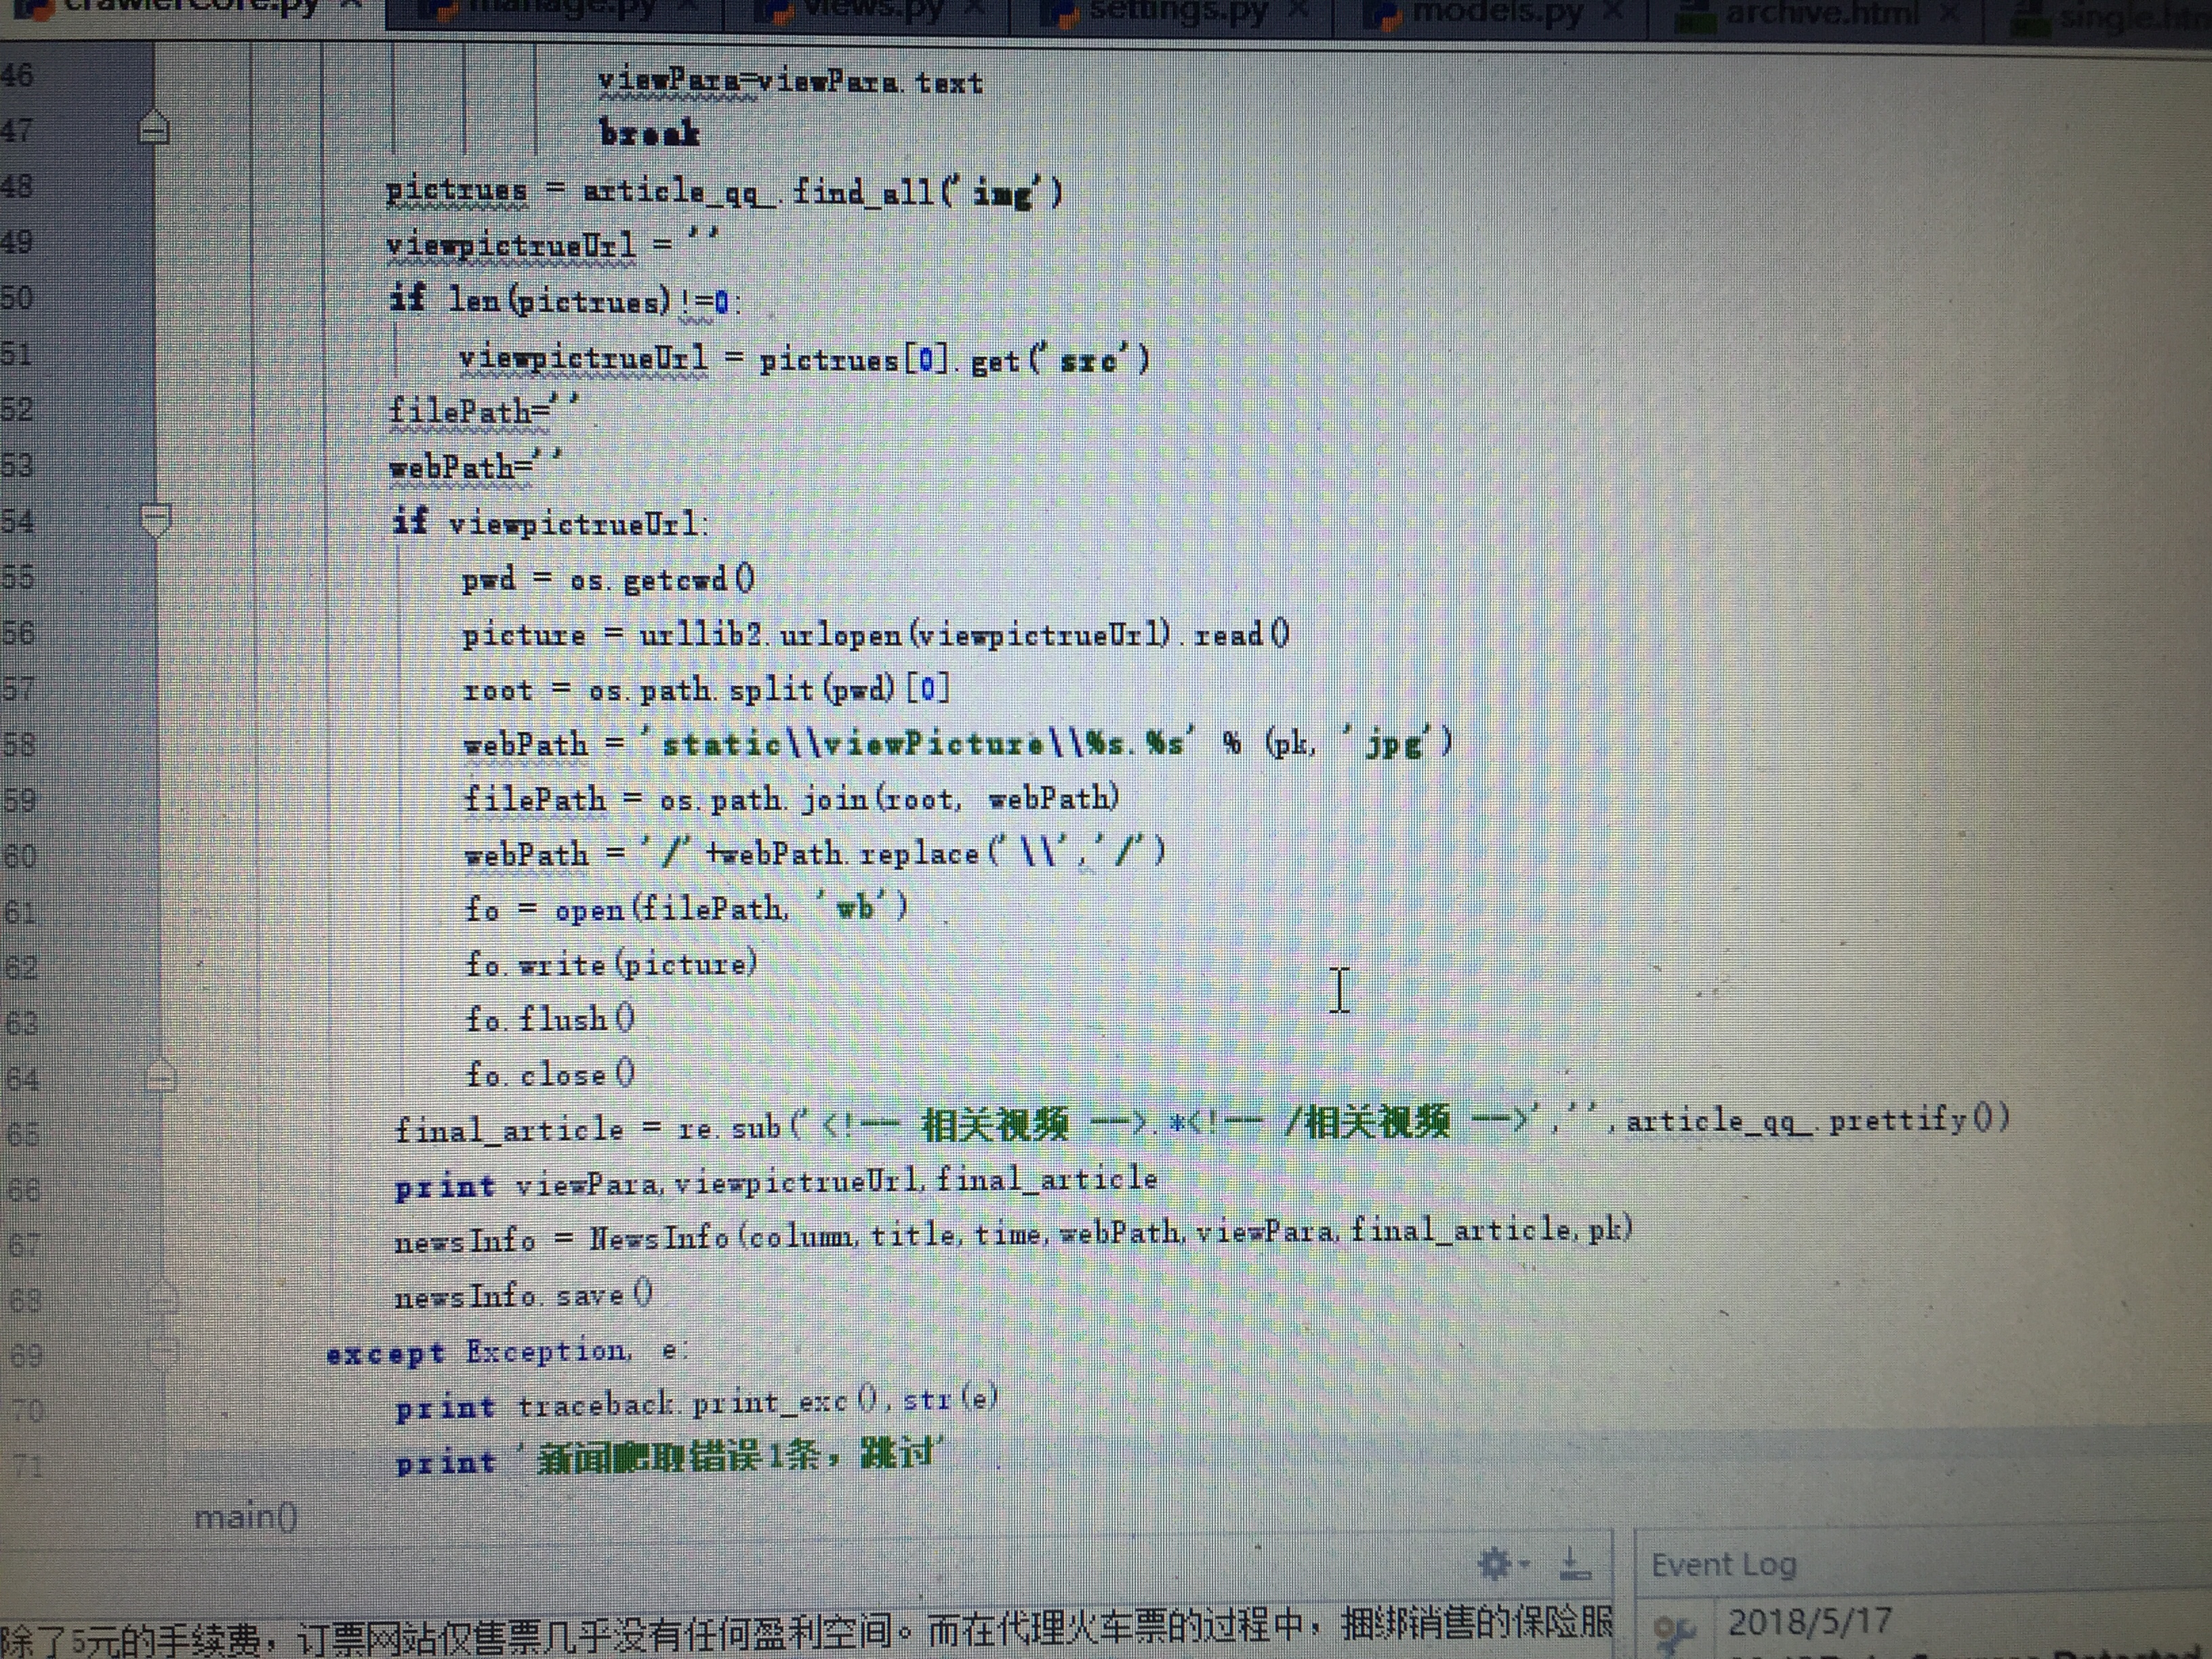2212x1659 pixels.
Task: Toggle the fold marker at line 64
Action: [x=161, y=1077]
